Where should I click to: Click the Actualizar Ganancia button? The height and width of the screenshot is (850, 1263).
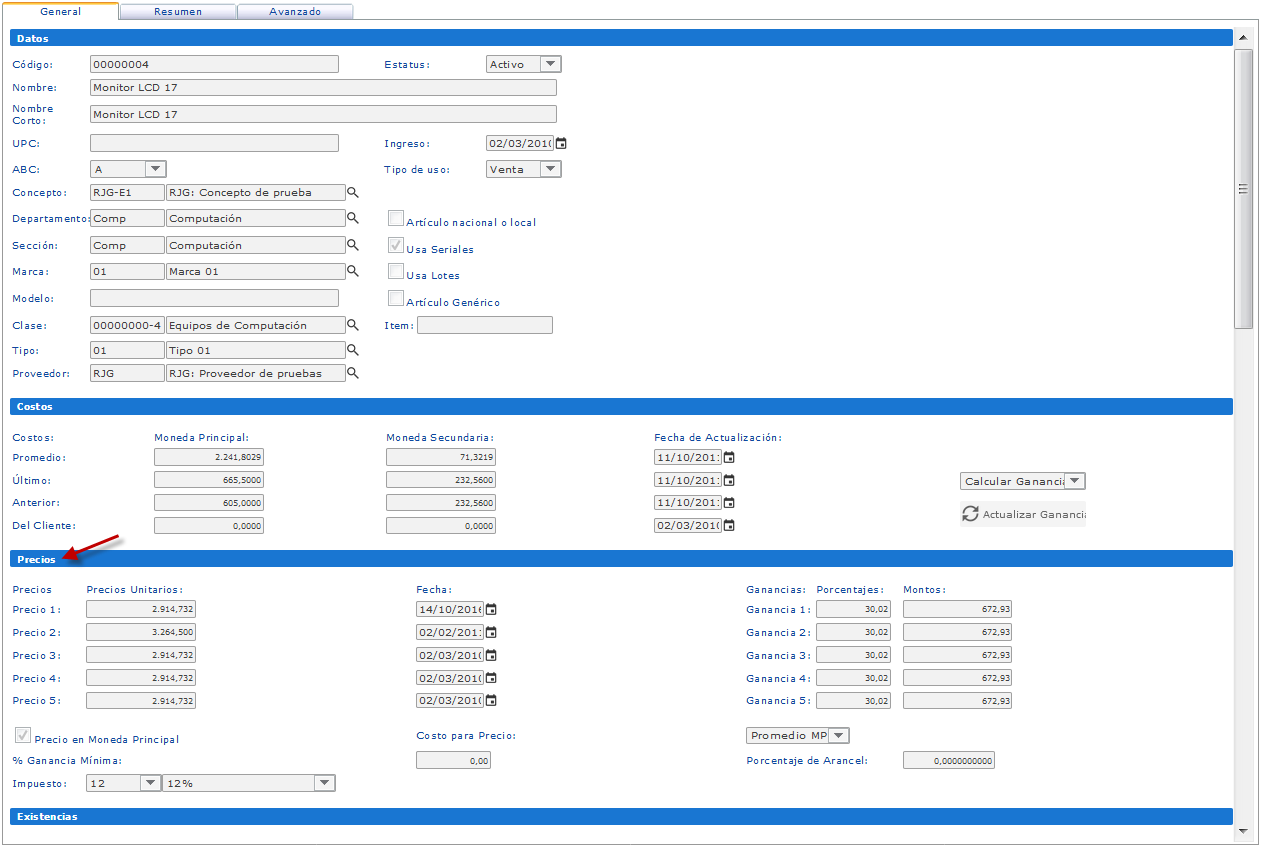coord(1023,515)
